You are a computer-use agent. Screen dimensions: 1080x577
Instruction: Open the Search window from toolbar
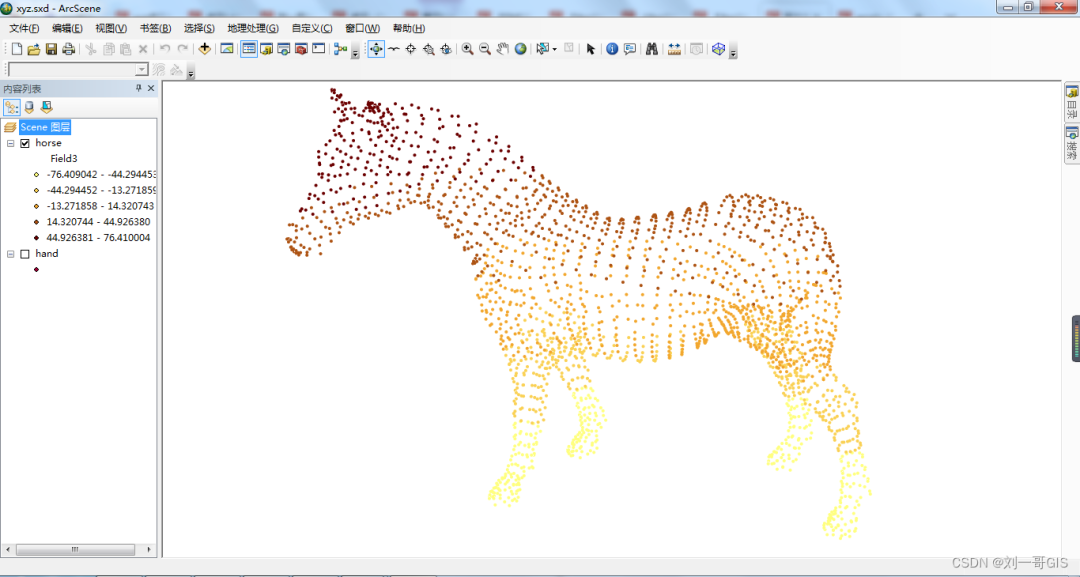[x=284, y=49]
